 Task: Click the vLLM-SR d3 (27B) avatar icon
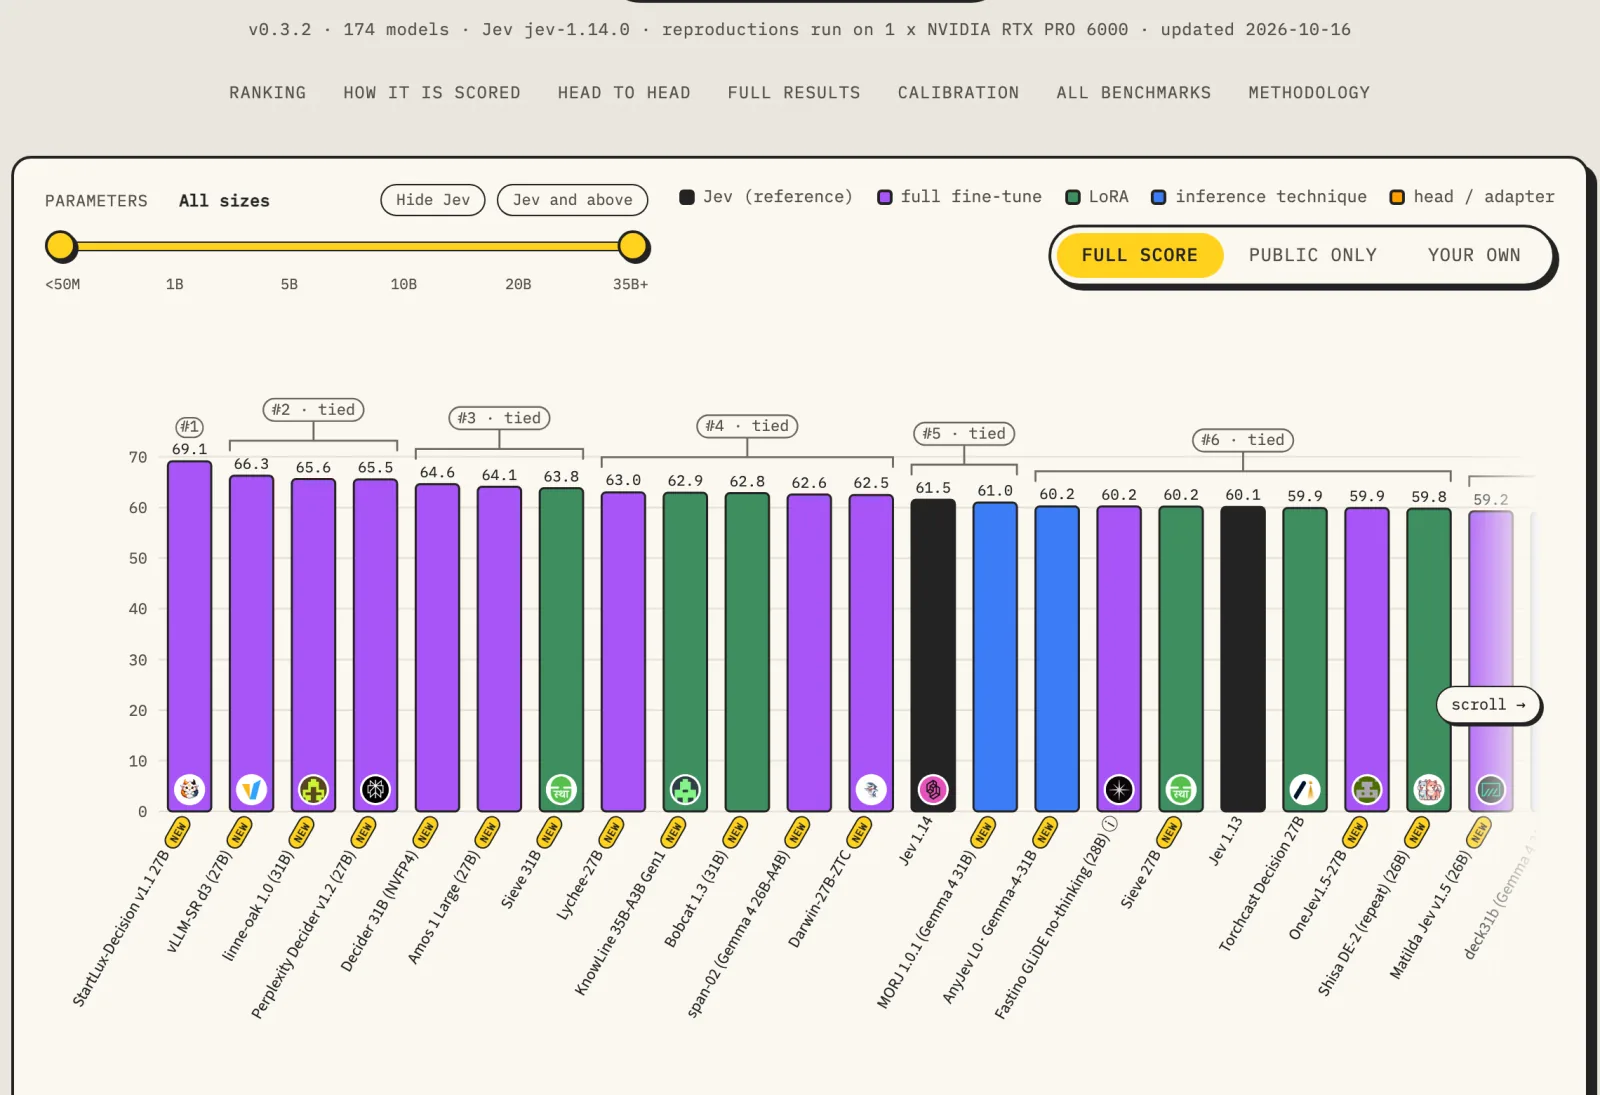click(251, 790)
